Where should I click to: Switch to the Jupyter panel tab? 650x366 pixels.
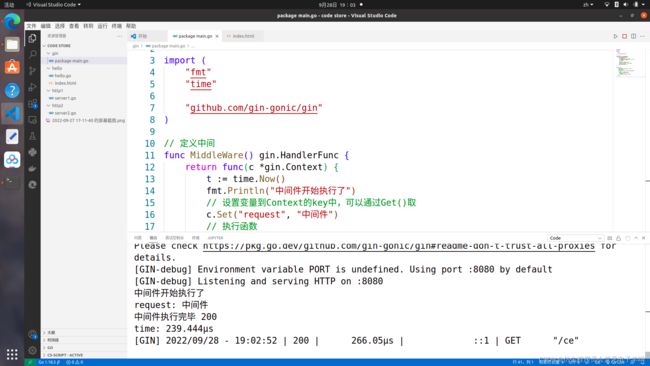[215, 238]
